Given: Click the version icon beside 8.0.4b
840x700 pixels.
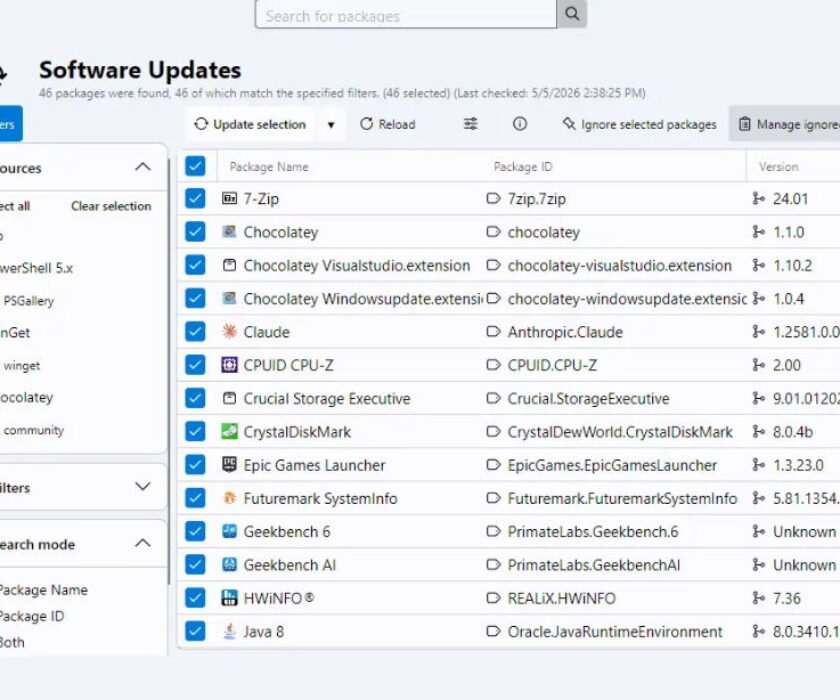Looking at the screenshot, I should pos(758,431).
